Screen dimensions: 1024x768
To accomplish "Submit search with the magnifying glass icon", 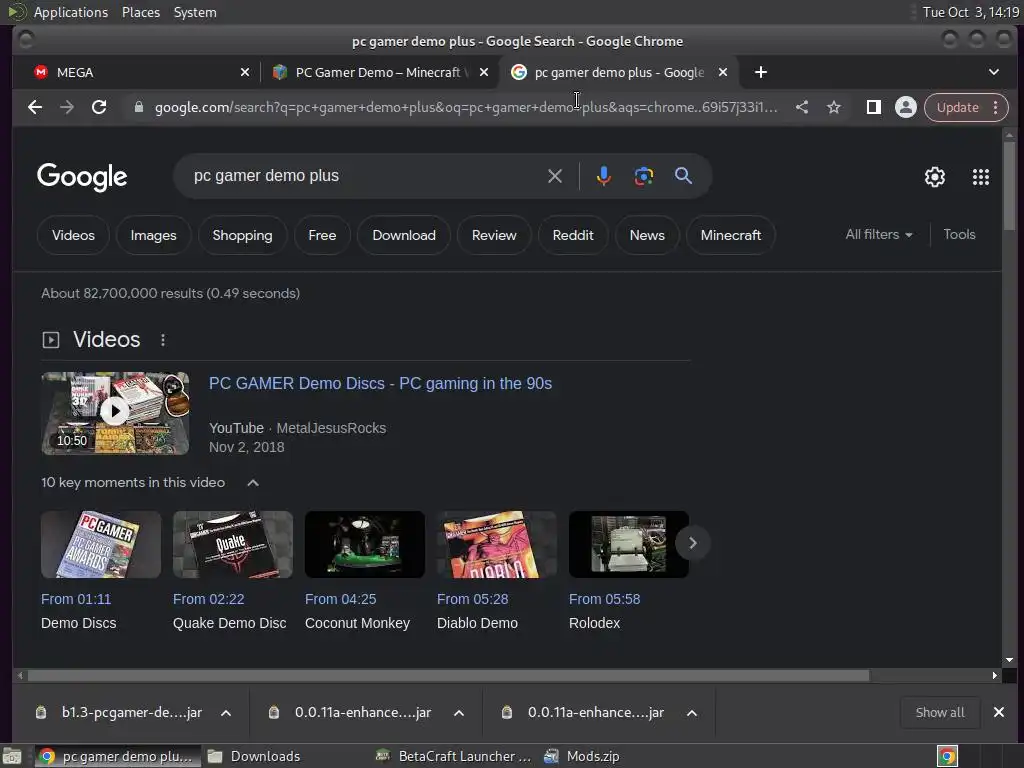I will [683, 176].
